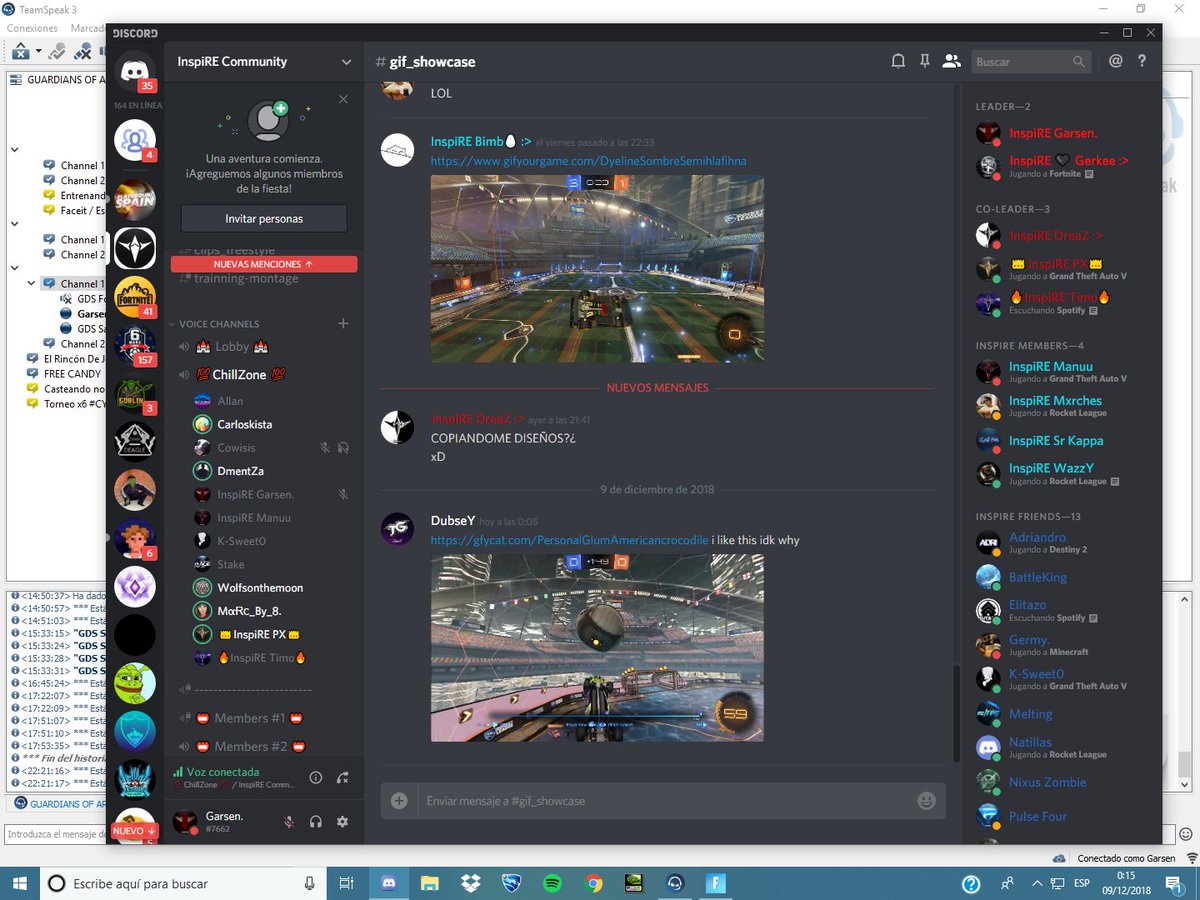Open Chrome from the taskbar

[594, 884]
